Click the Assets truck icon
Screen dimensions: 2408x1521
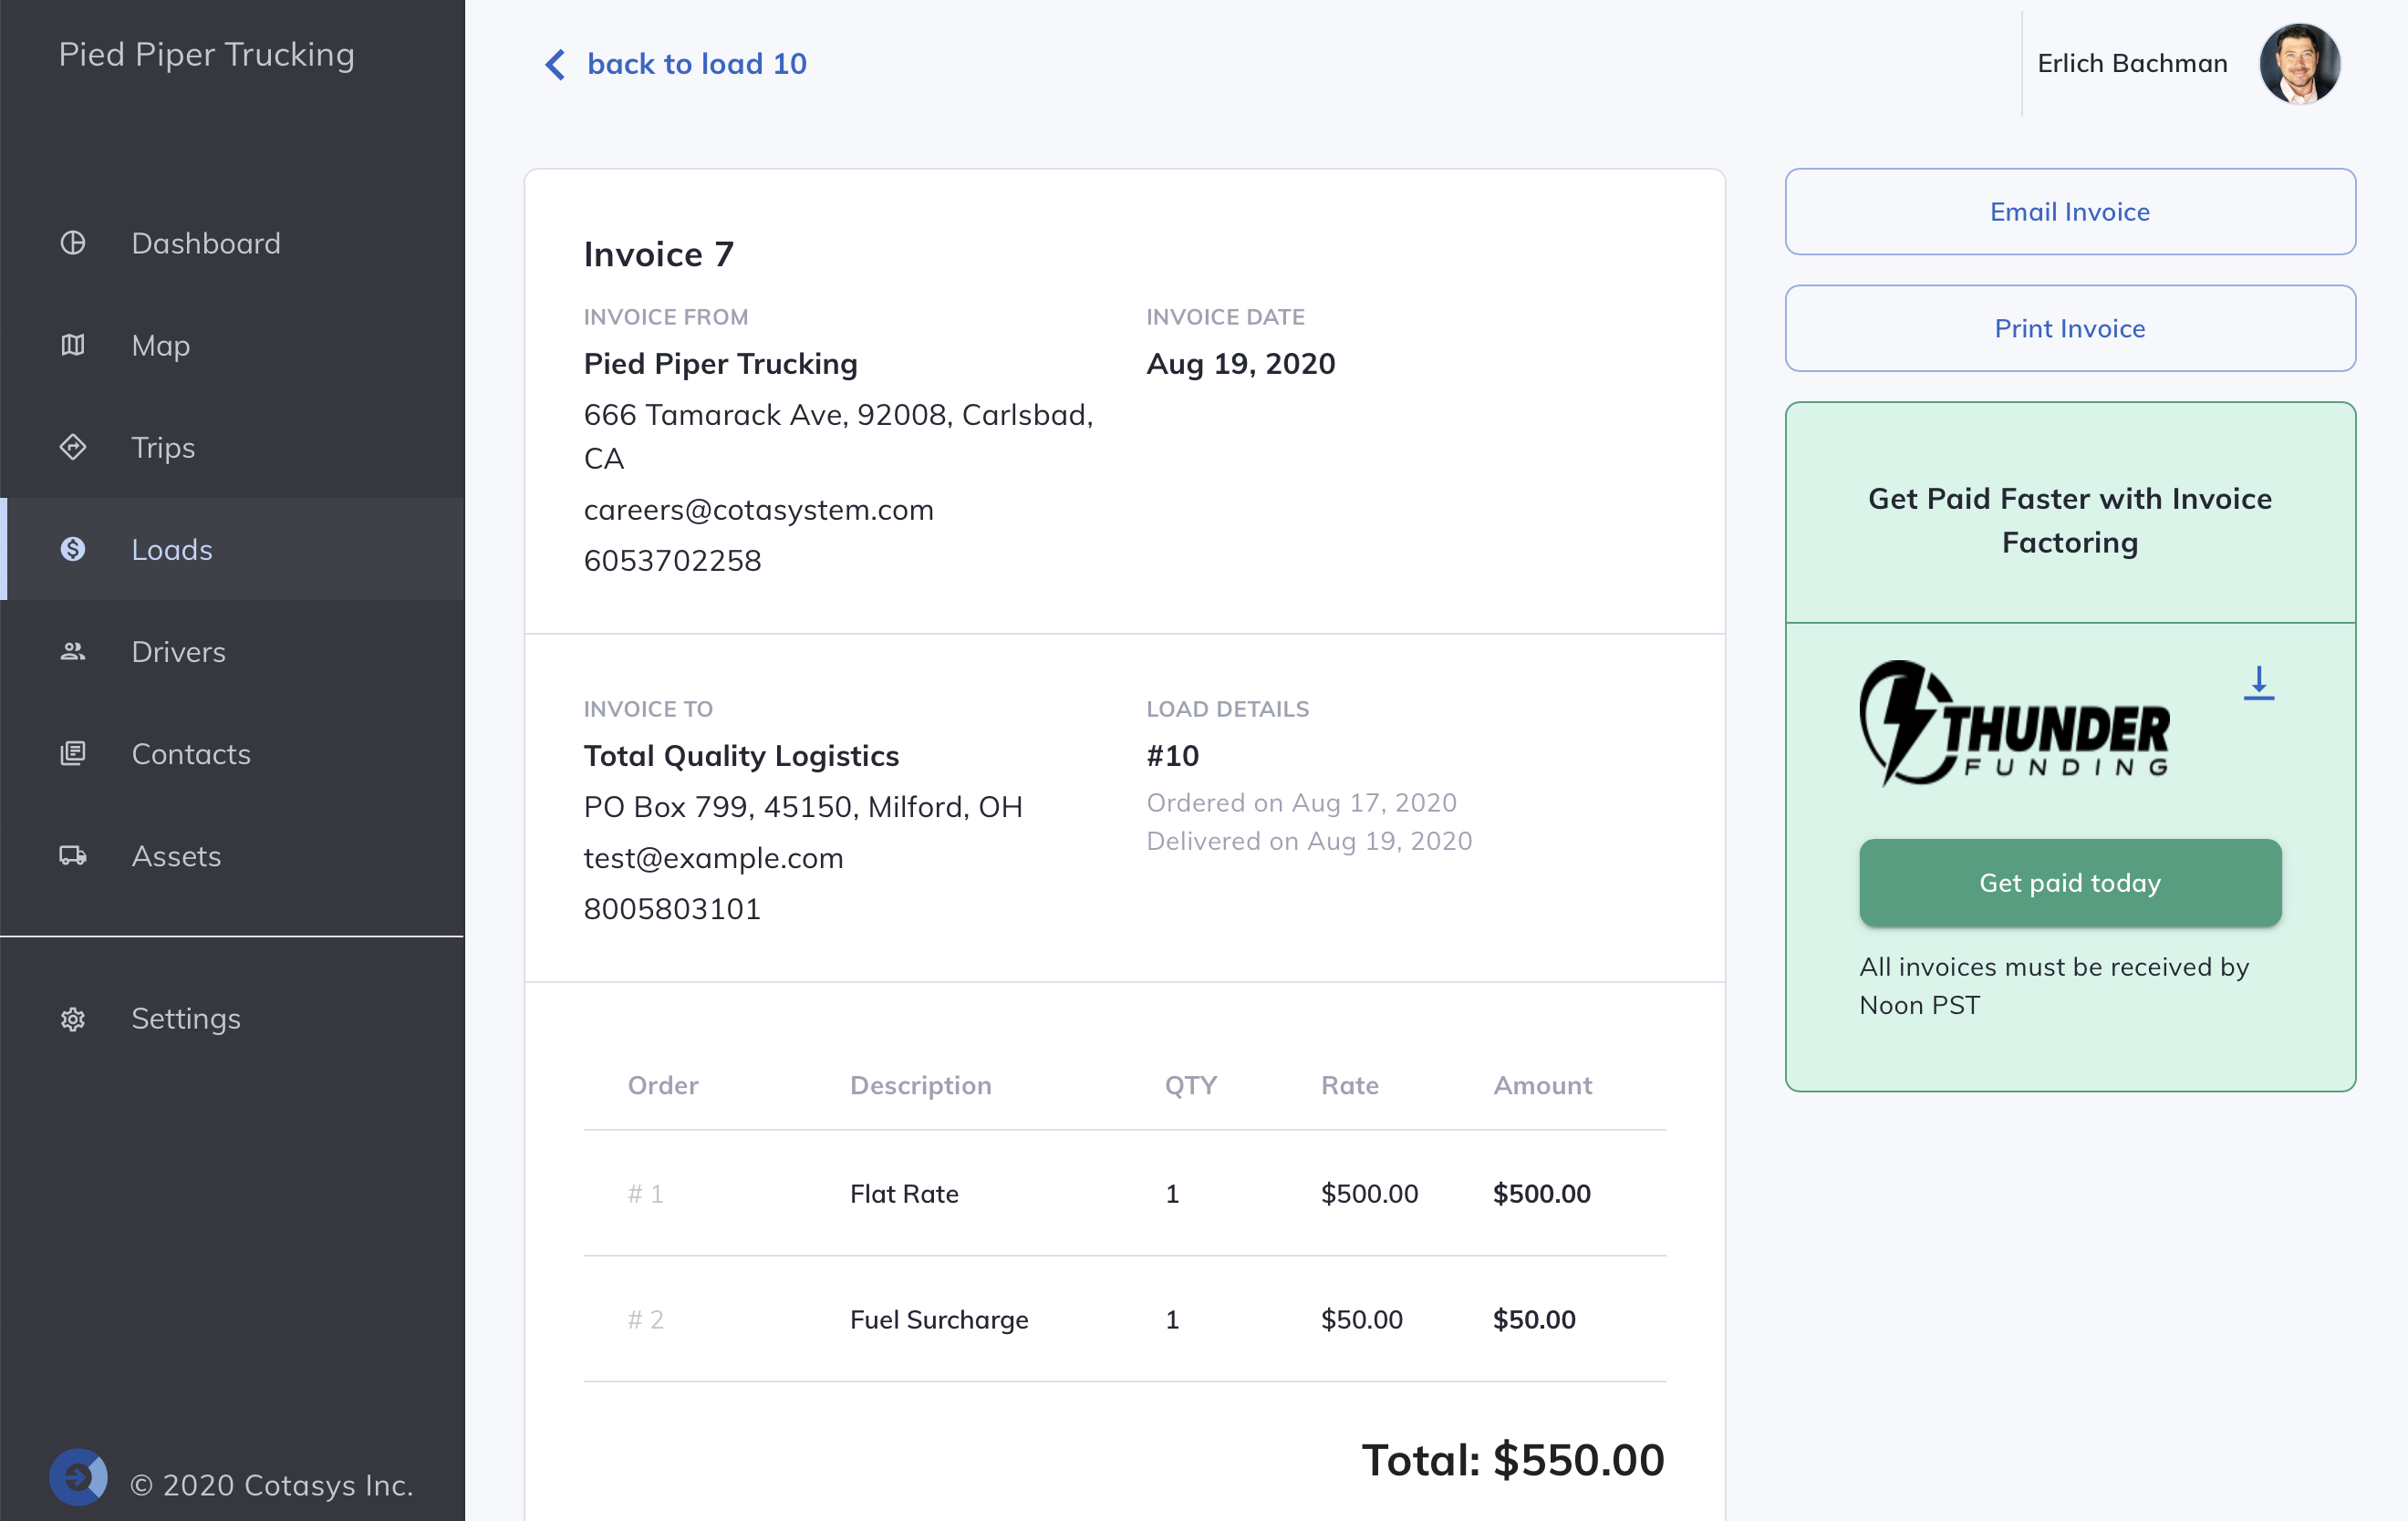pyautogui.click(x=73, y=856)
